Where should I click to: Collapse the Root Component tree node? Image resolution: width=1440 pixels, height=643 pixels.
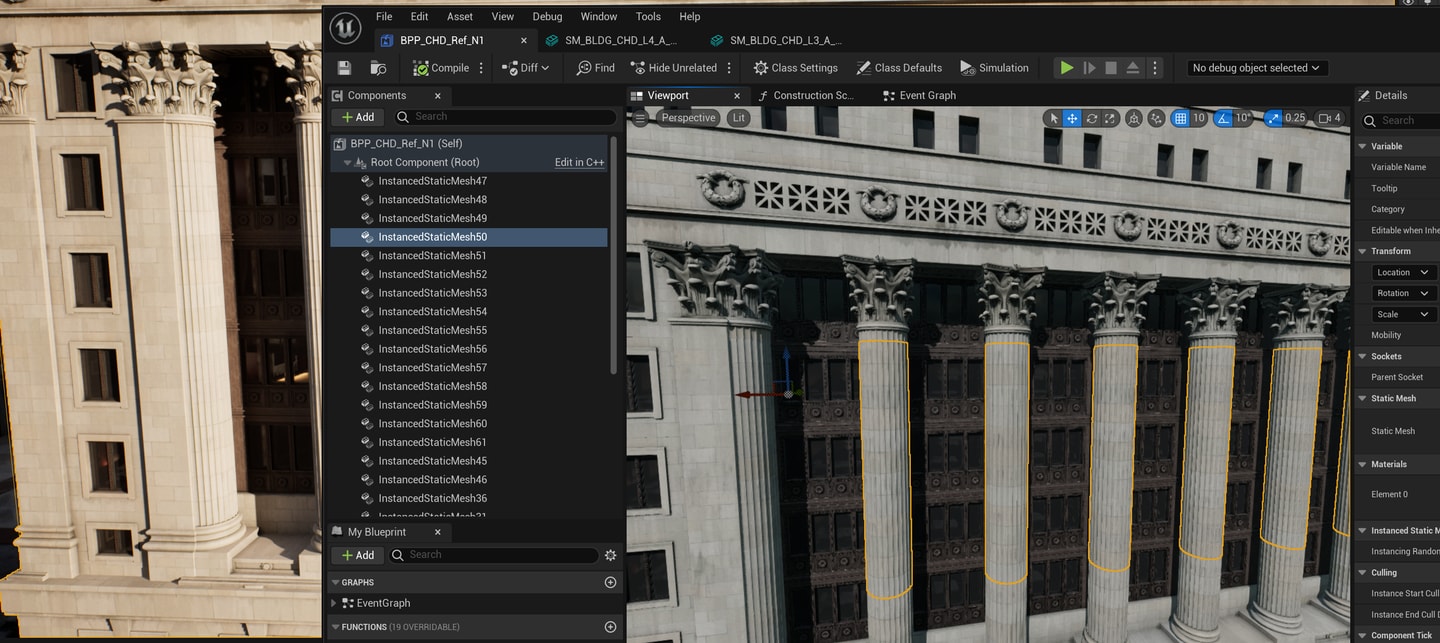(348, 162)
